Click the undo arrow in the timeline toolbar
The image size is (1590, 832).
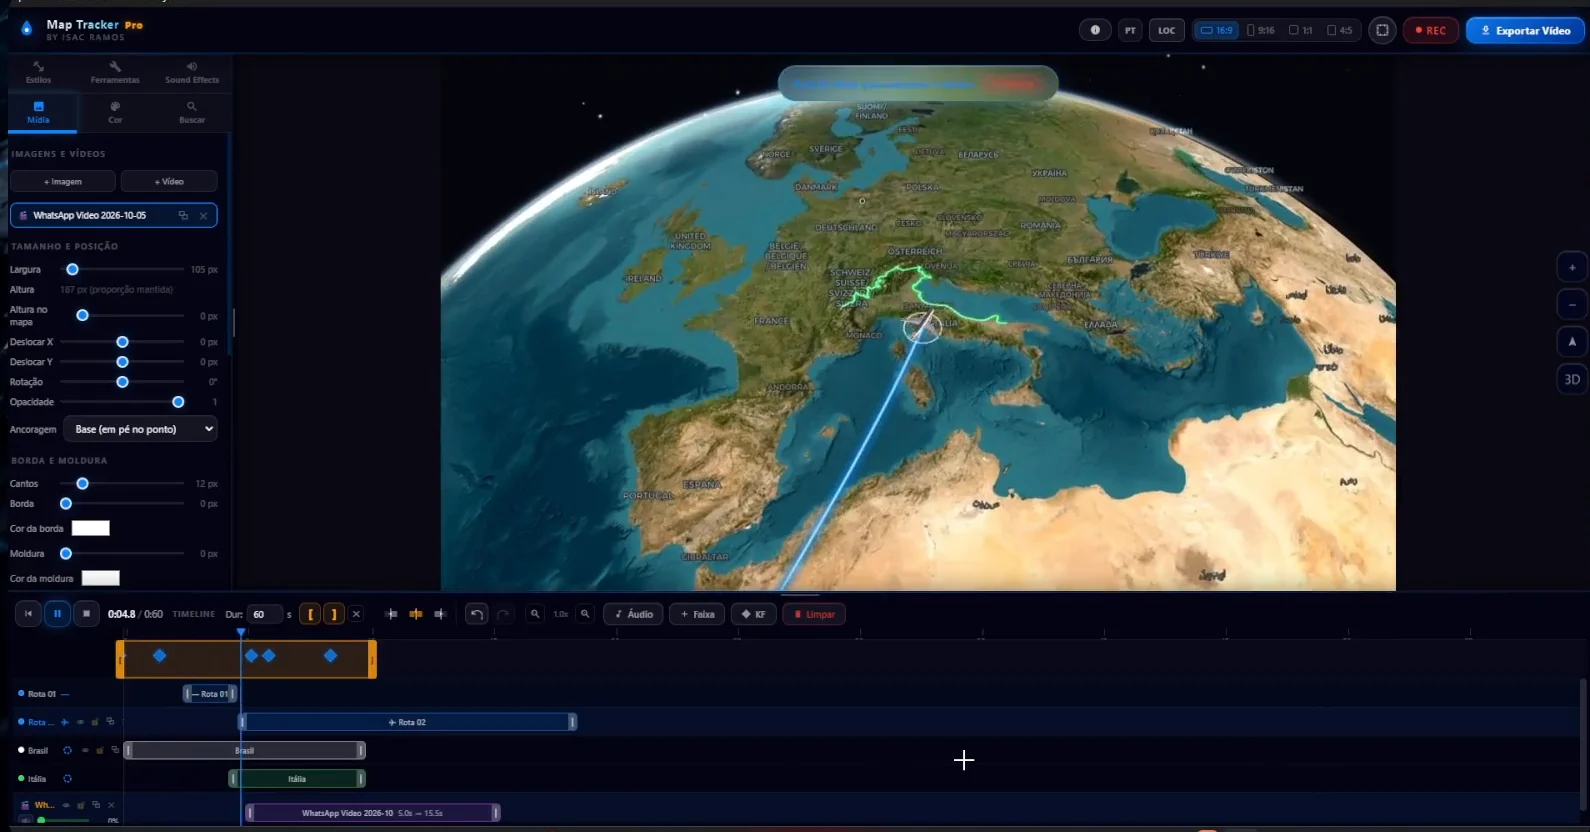click(x=477, y=614)
